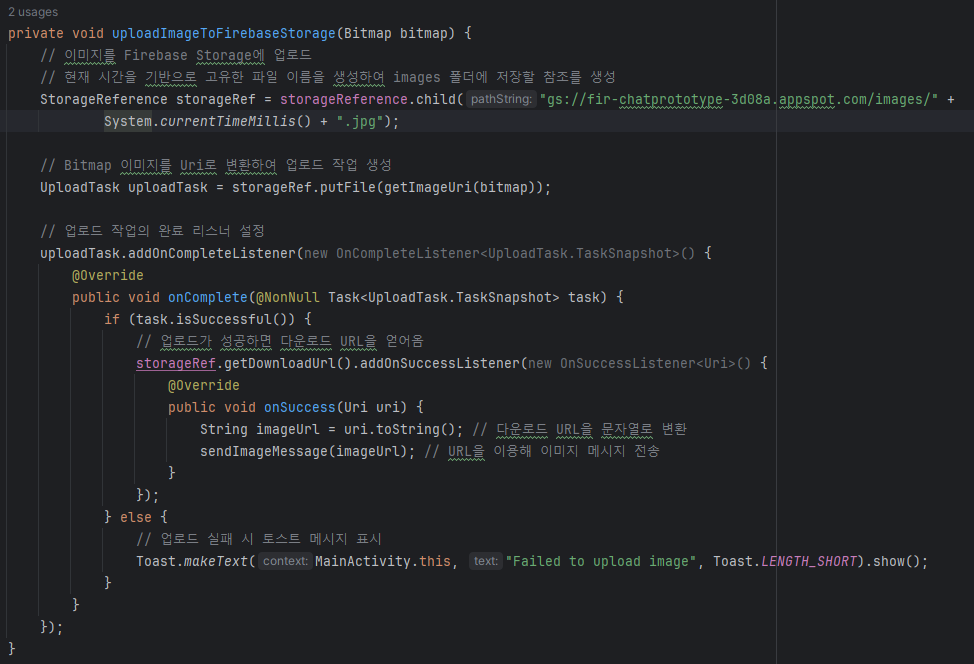Click the gs://fir-chatprototype storage URL string
974x664 pixels.
tap(739, 99)
